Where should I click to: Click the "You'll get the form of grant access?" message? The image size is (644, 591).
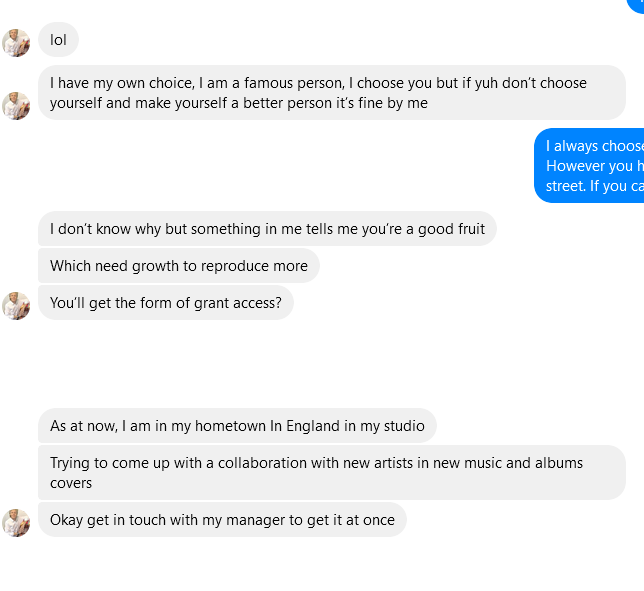pos(166,303)
